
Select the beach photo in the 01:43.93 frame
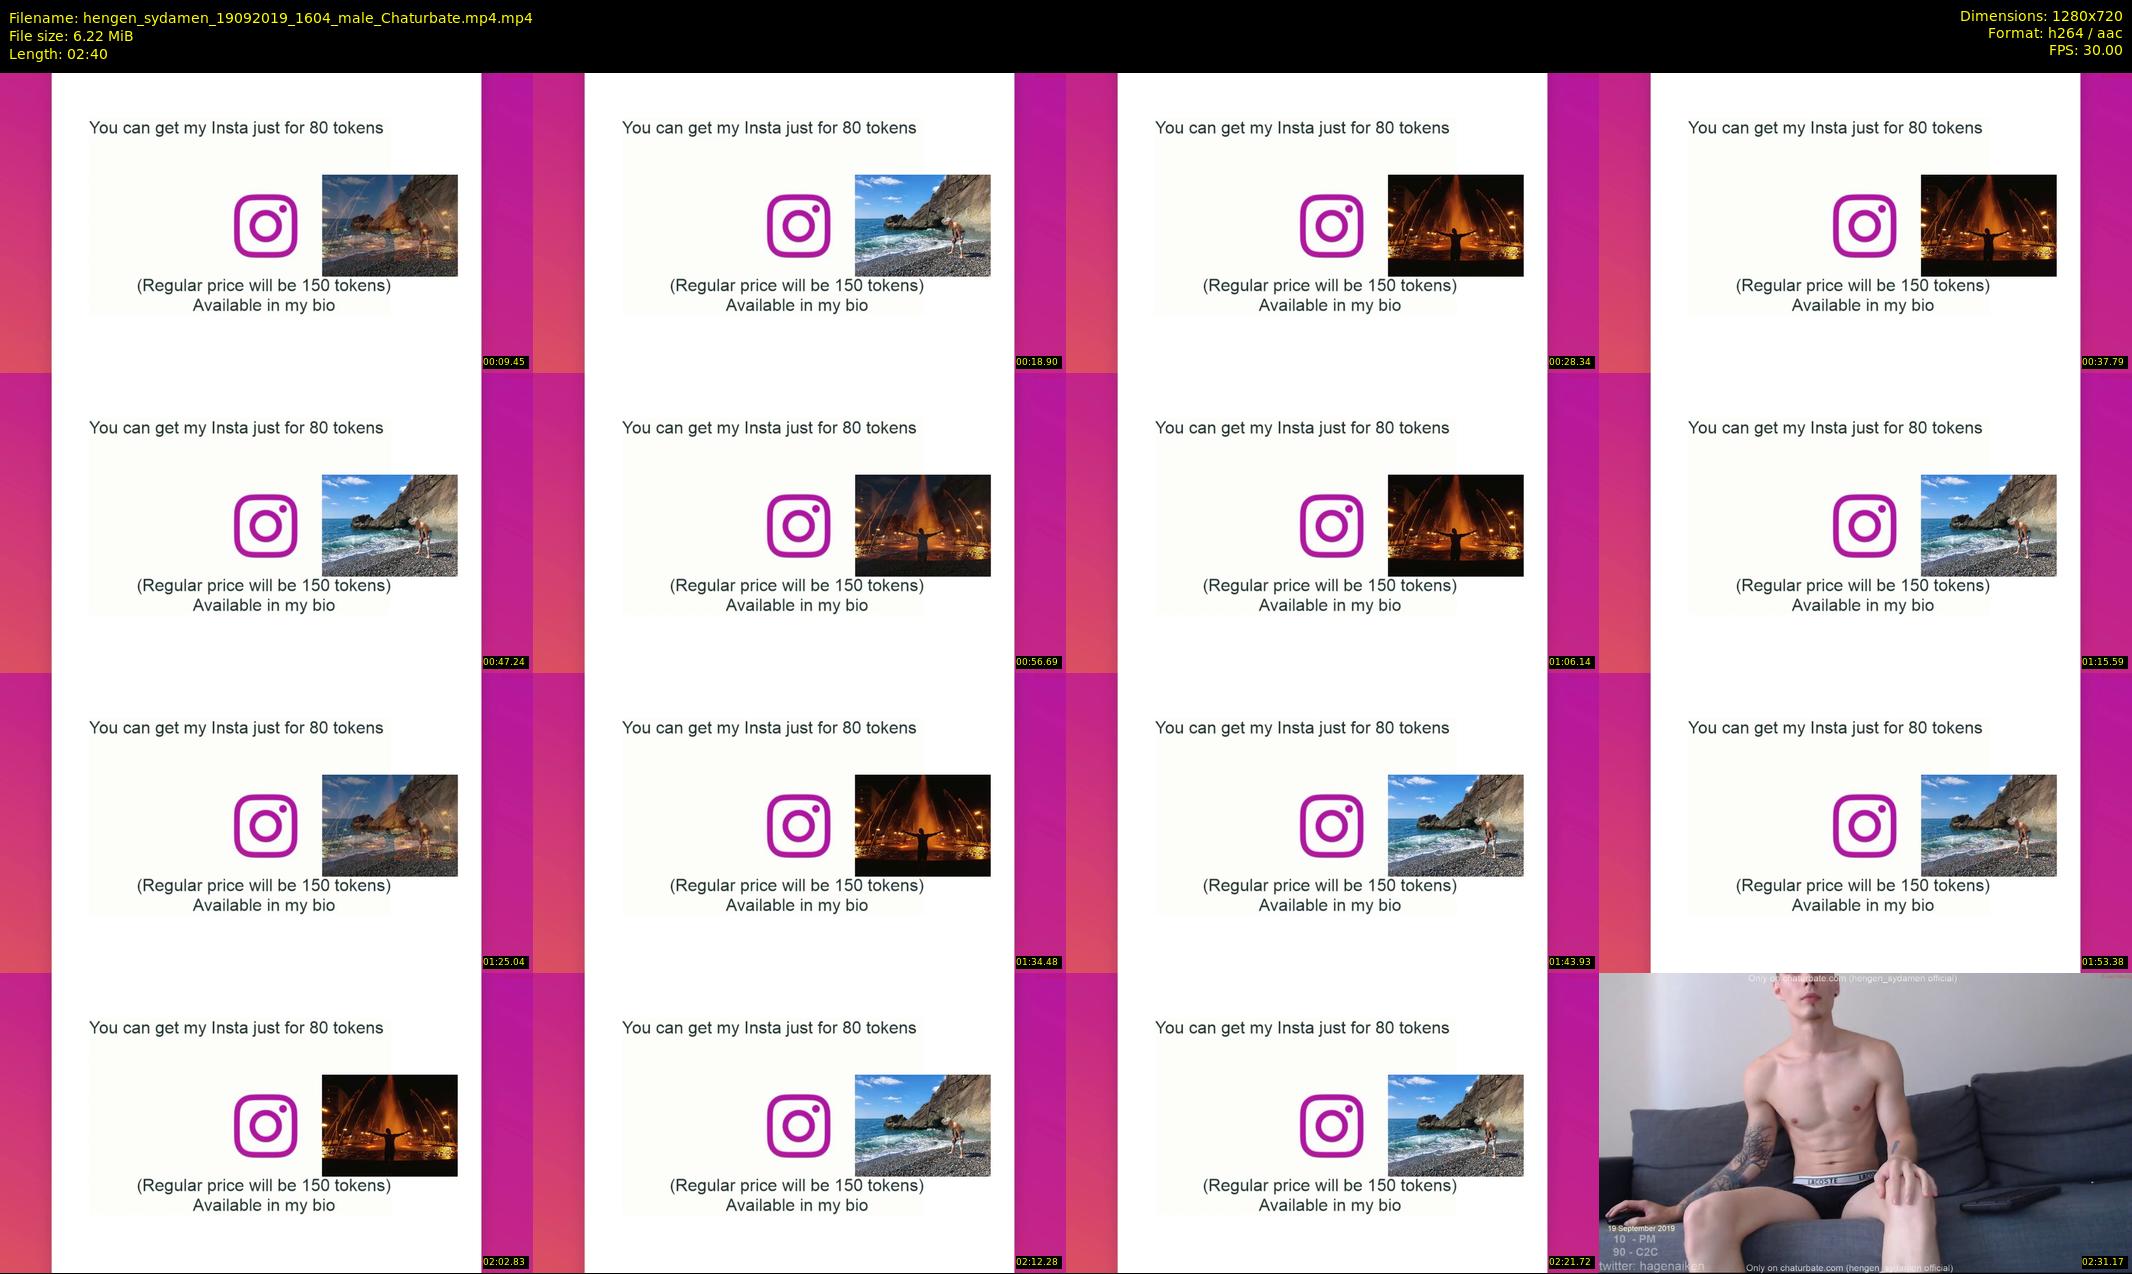(x=1456, y=826)
